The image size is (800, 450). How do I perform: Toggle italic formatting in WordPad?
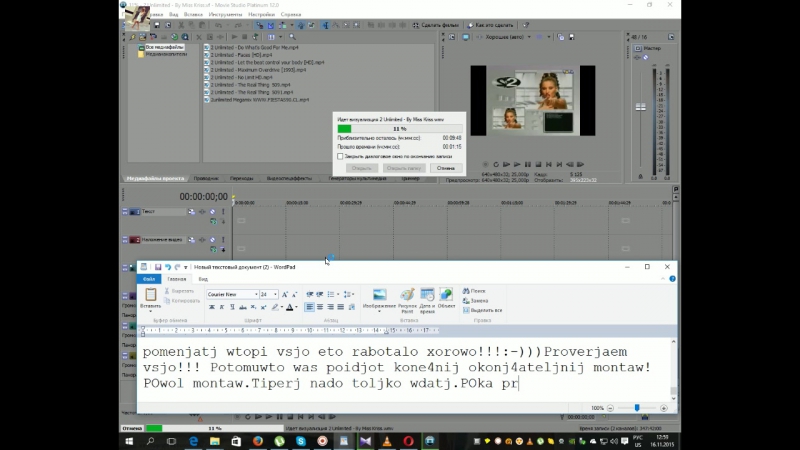pos(222,307)
